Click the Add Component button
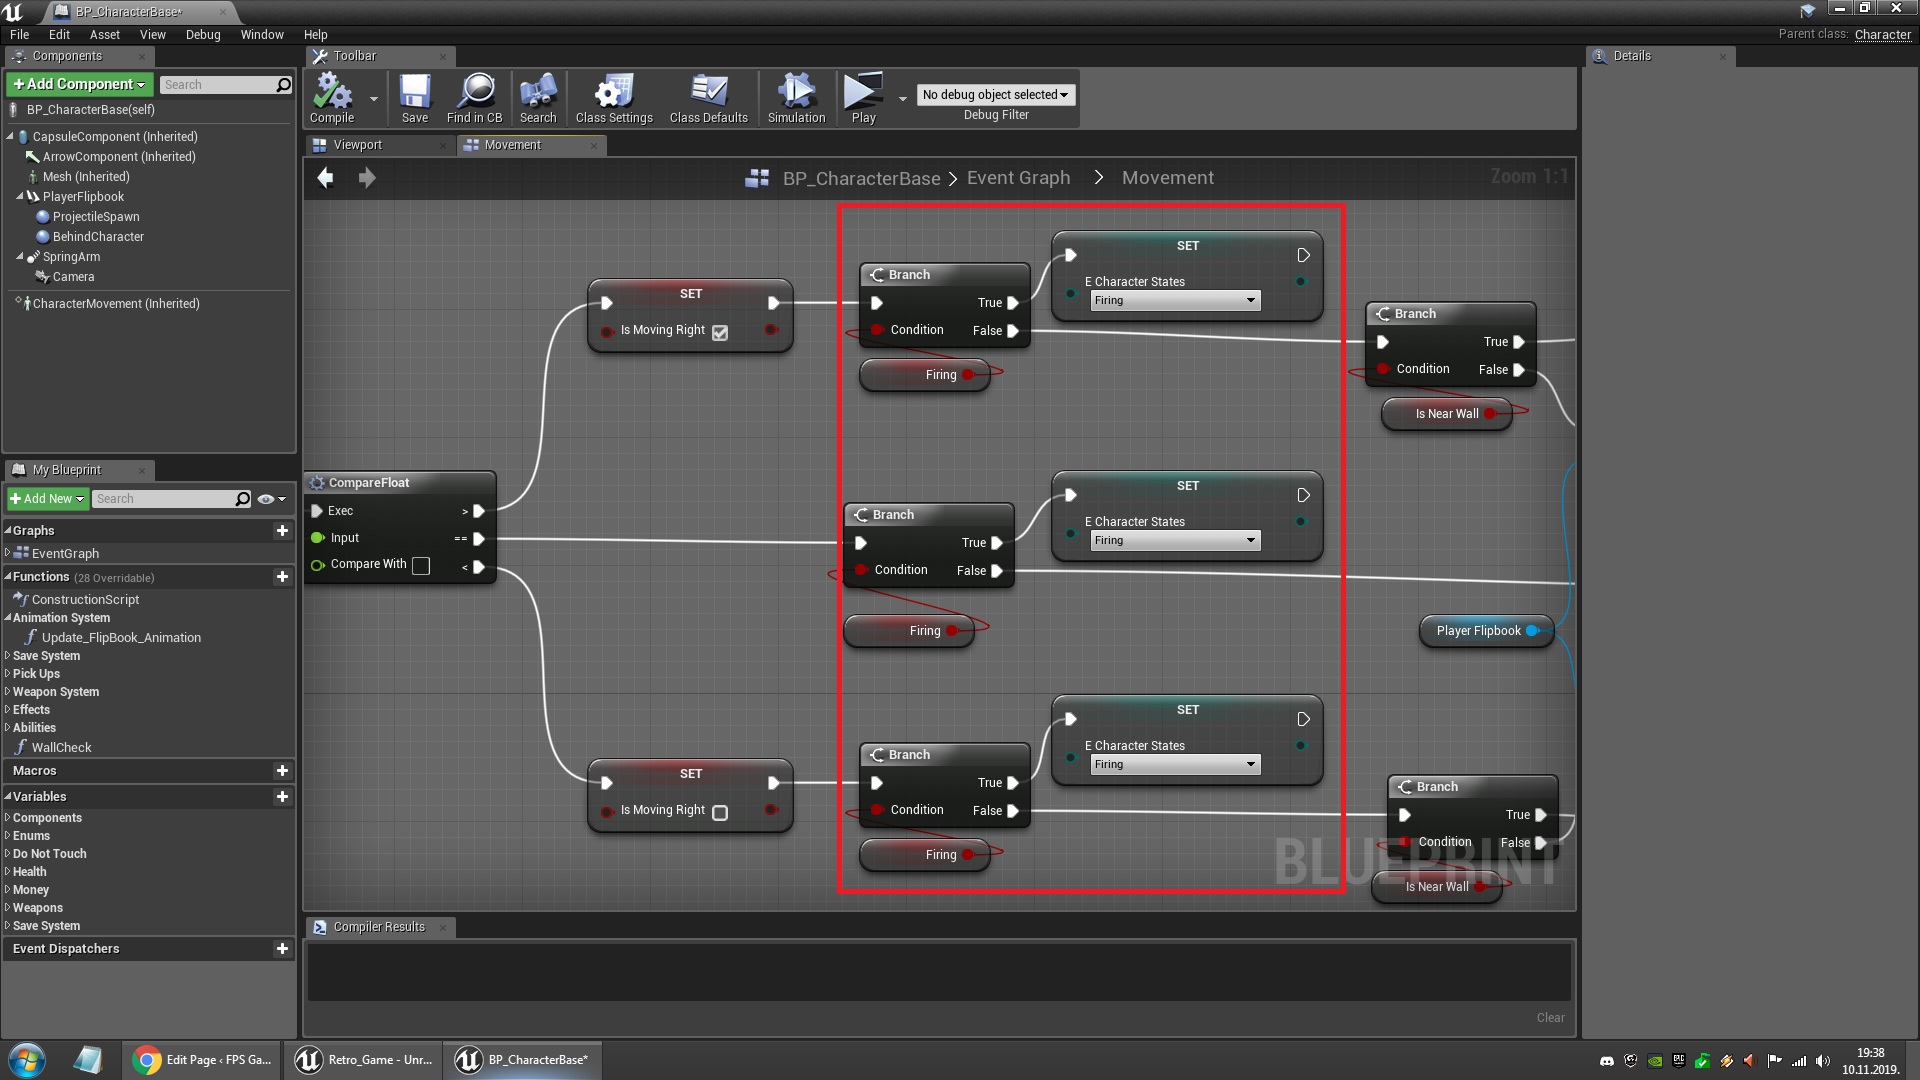The width and height of the screenshot is (1920, 1080). (79, 84)
